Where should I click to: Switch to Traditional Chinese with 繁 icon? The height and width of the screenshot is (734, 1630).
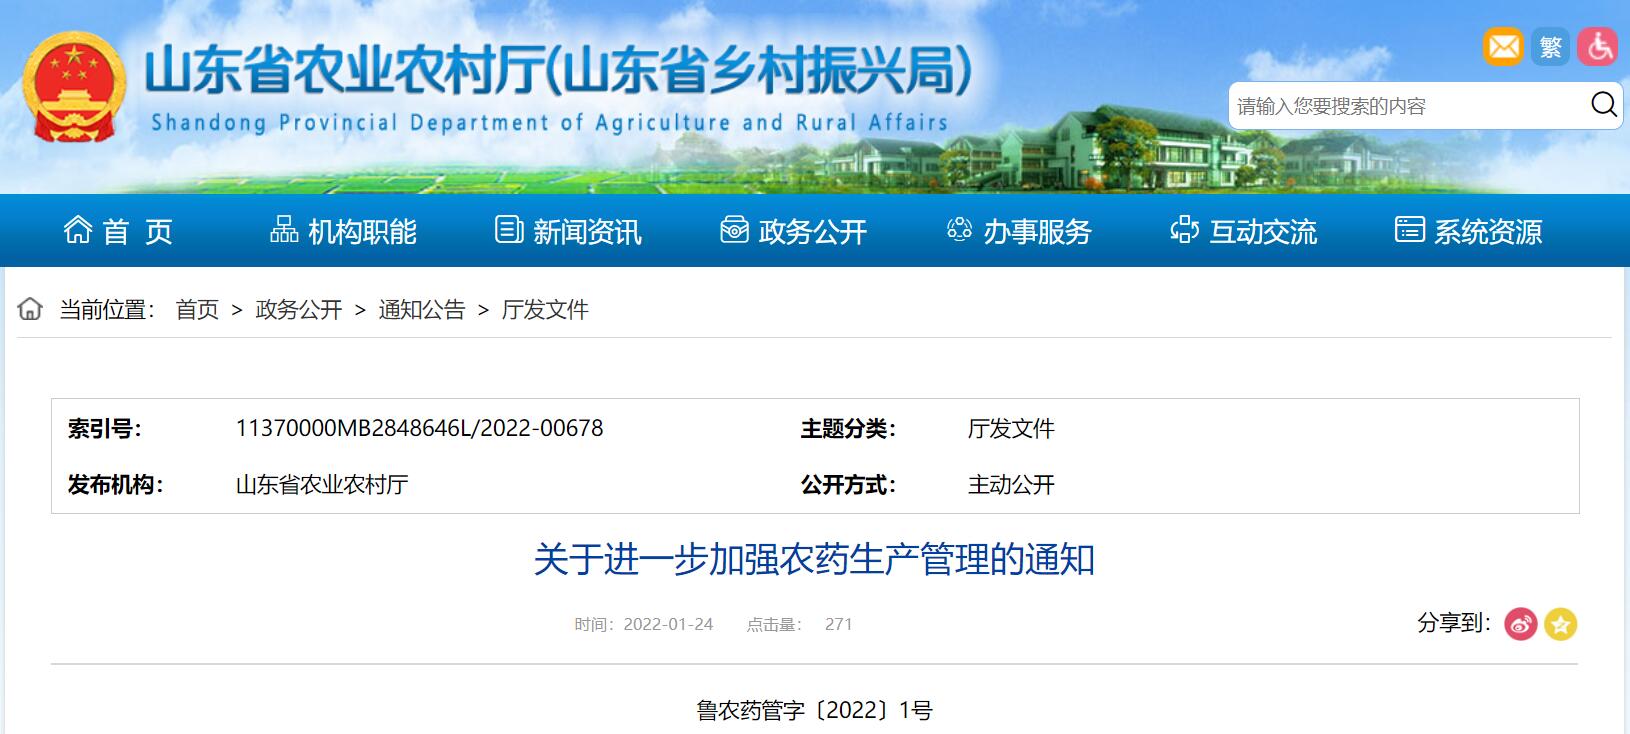tap(1550, 47)
